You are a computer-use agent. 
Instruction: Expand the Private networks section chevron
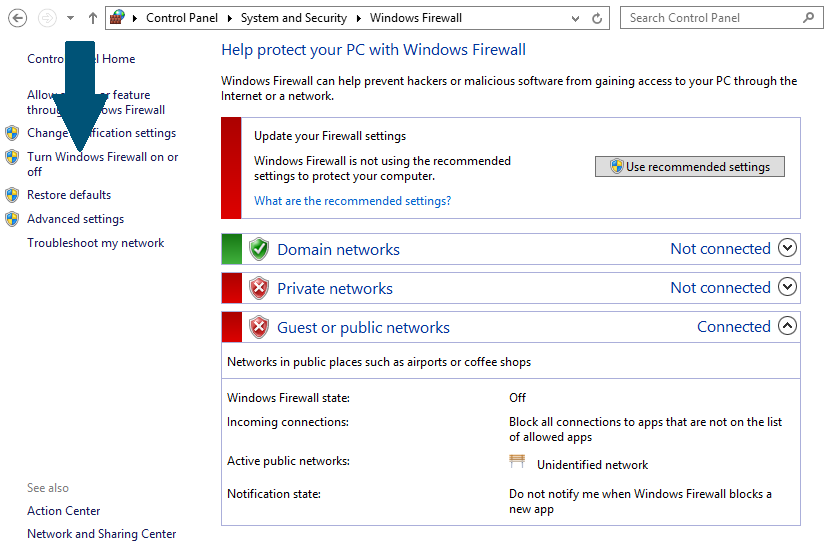click(x=787, y=287)
